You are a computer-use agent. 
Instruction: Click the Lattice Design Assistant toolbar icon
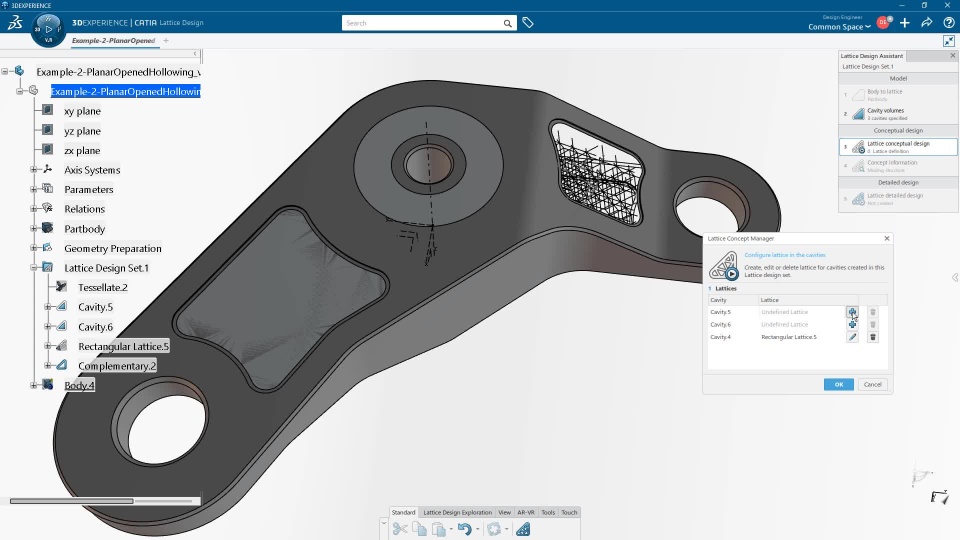coord(523,528)
